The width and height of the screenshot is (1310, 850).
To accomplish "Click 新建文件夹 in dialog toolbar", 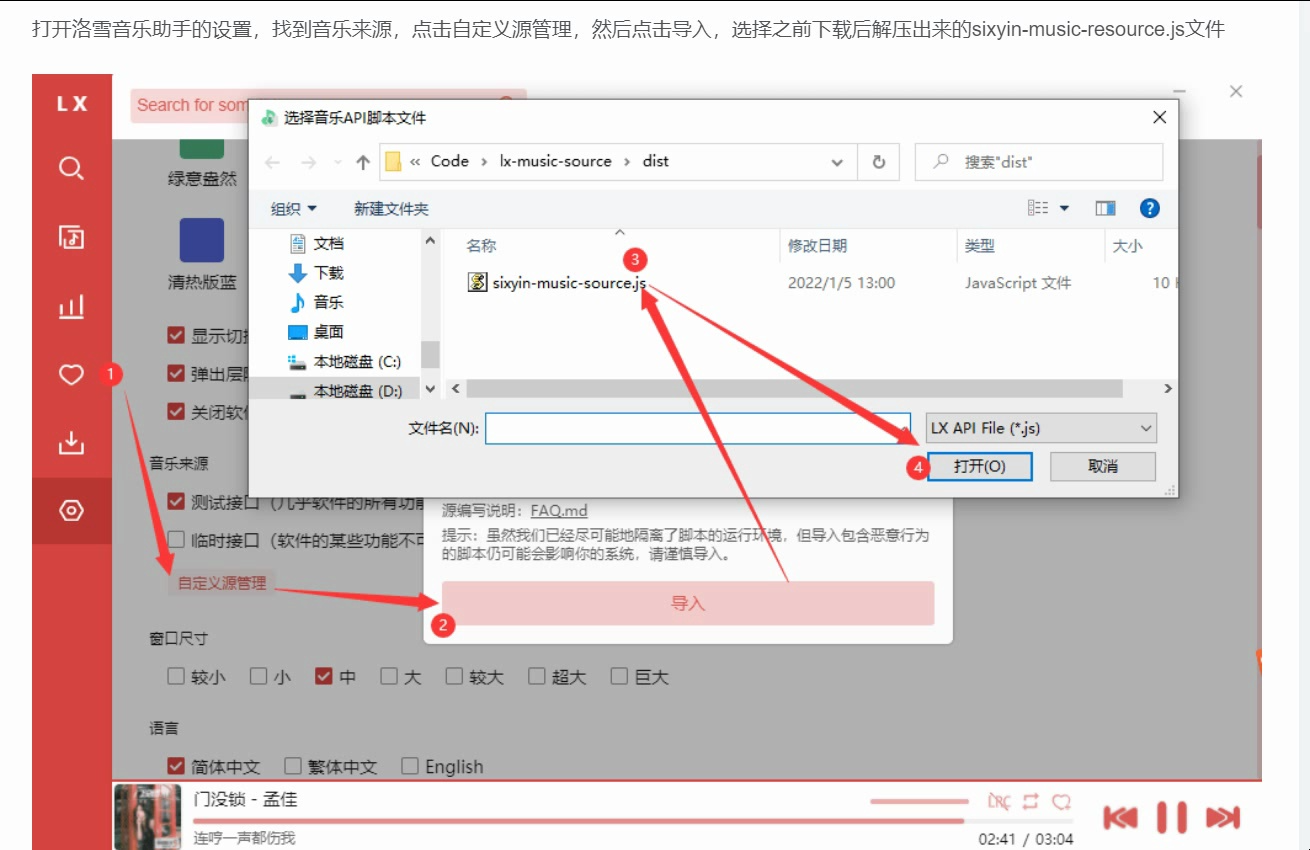I will pos(391,209).
